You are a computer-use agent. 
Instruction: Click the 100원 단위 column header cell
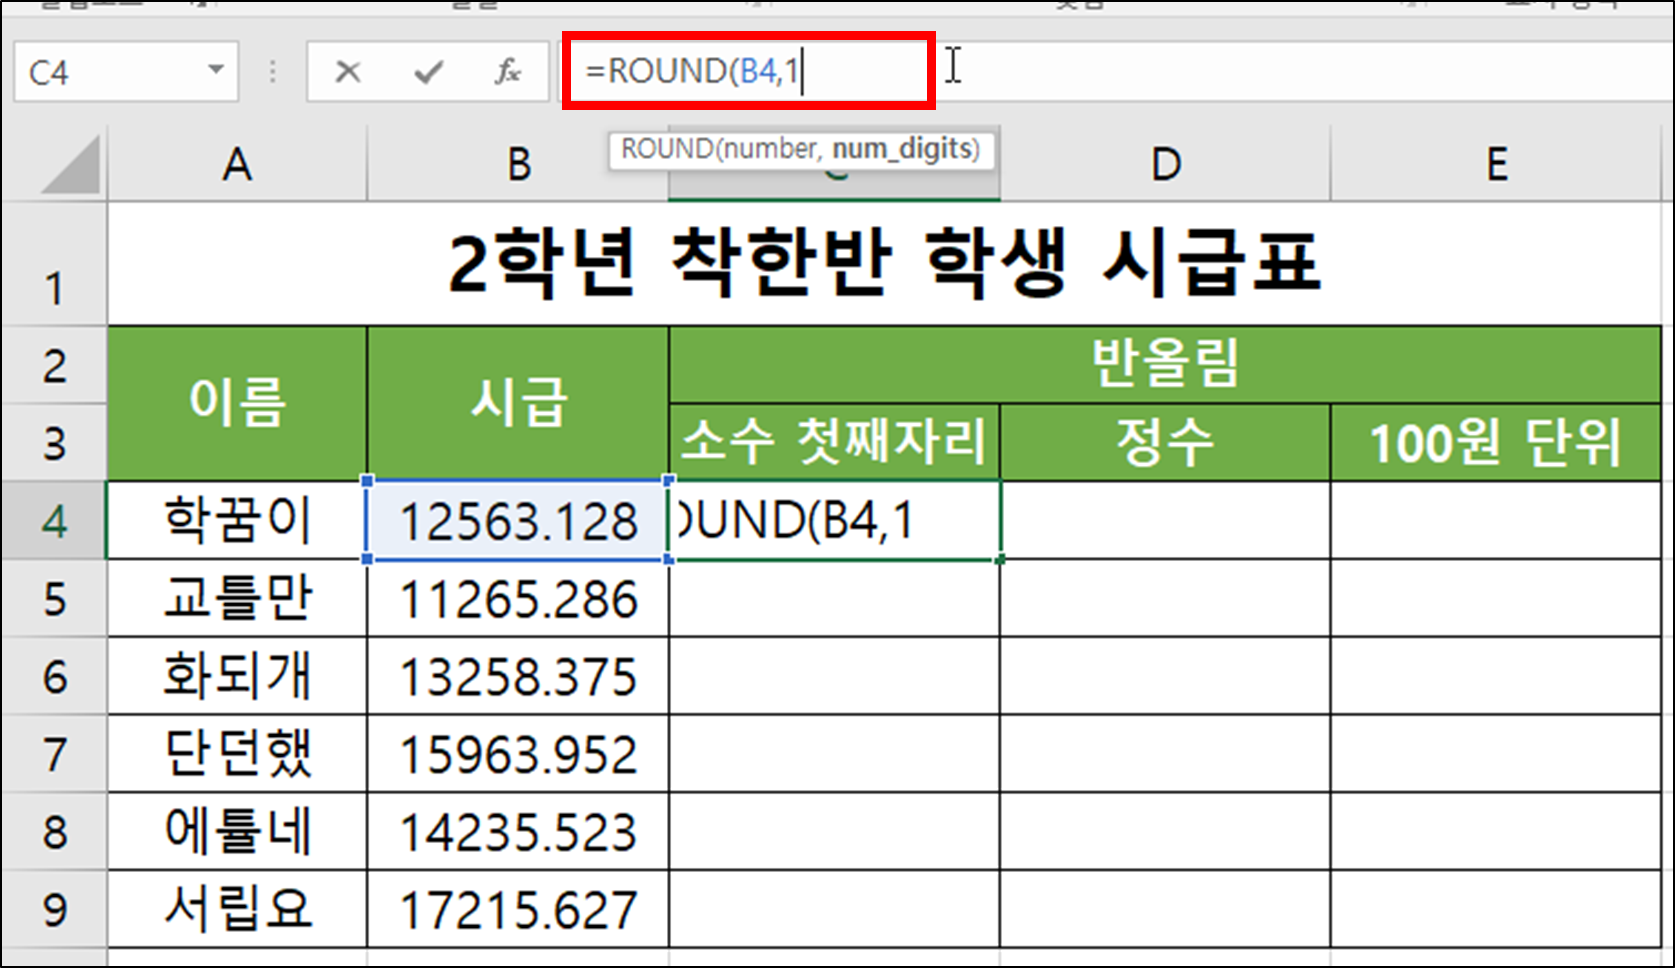coord(1495,442)
